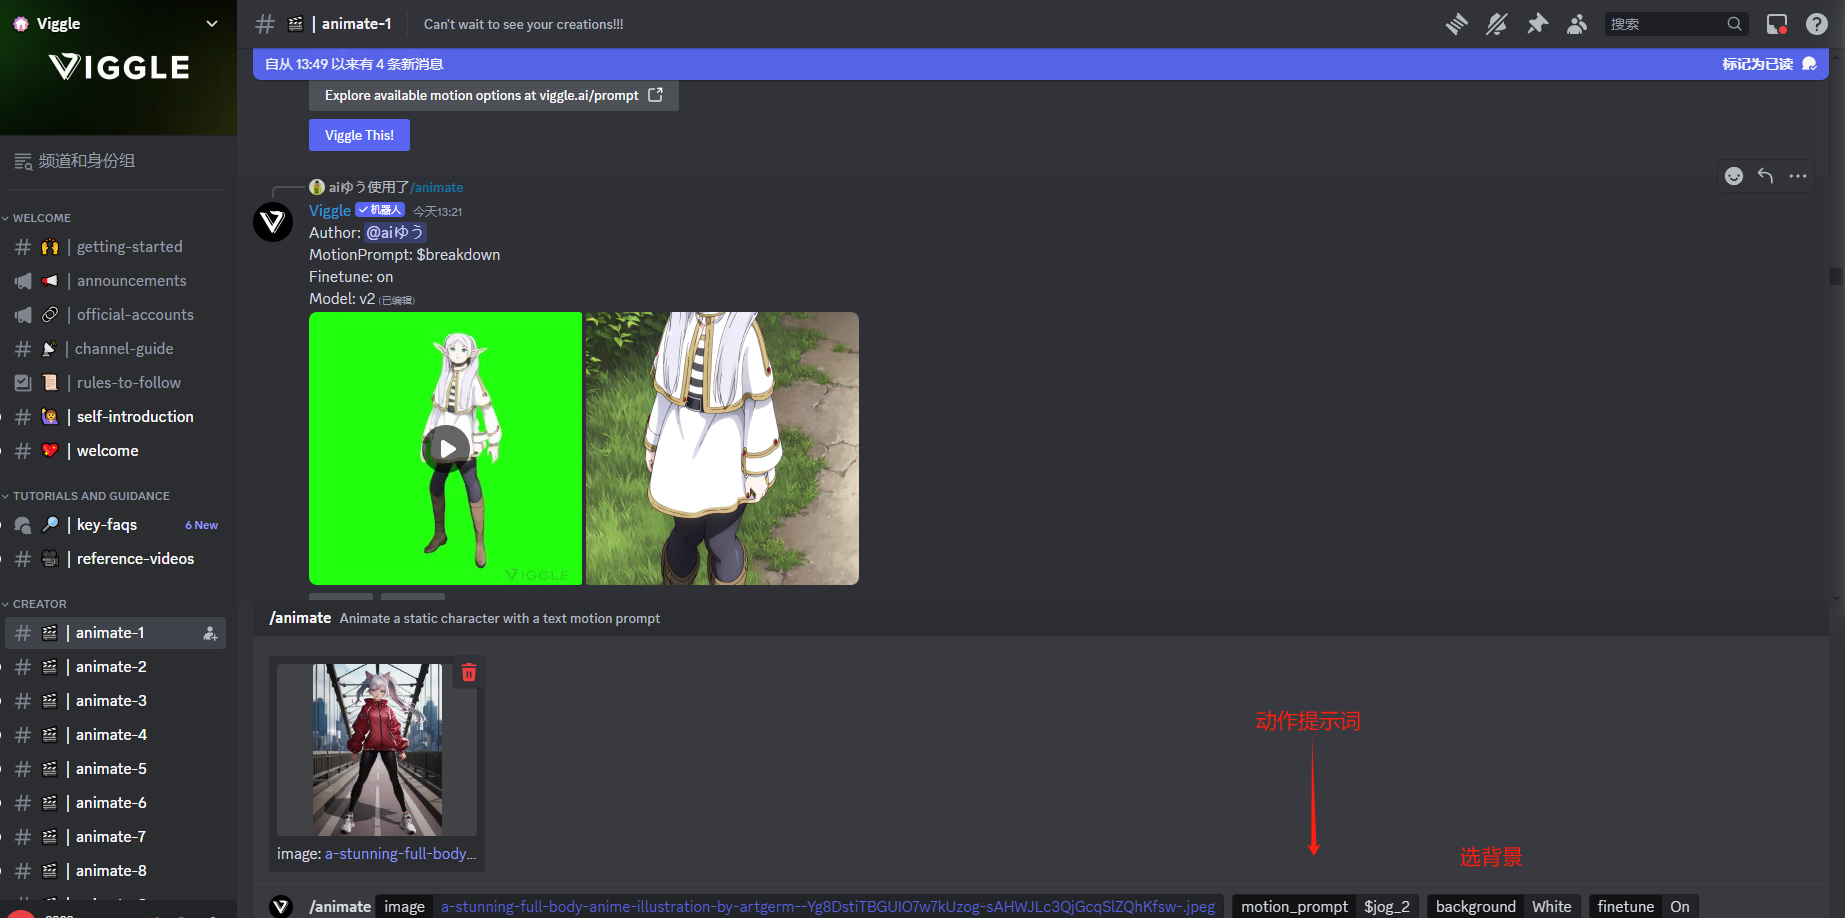
Task: Add reaction with the emoji icon
Action: tap(1734, 176)
